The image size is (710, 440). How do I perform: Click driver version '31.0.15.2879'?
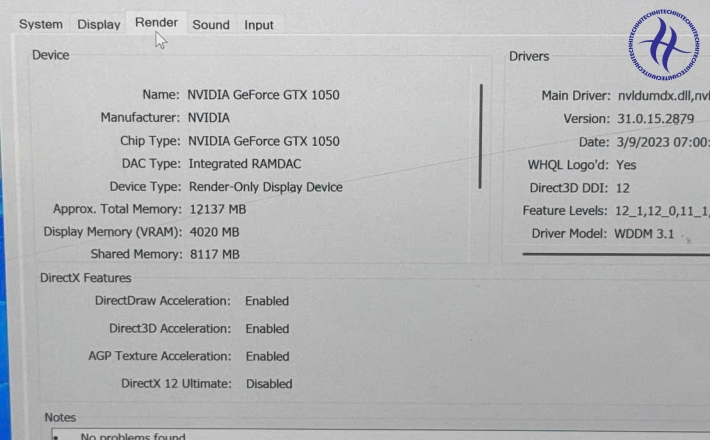click(655, 119)
